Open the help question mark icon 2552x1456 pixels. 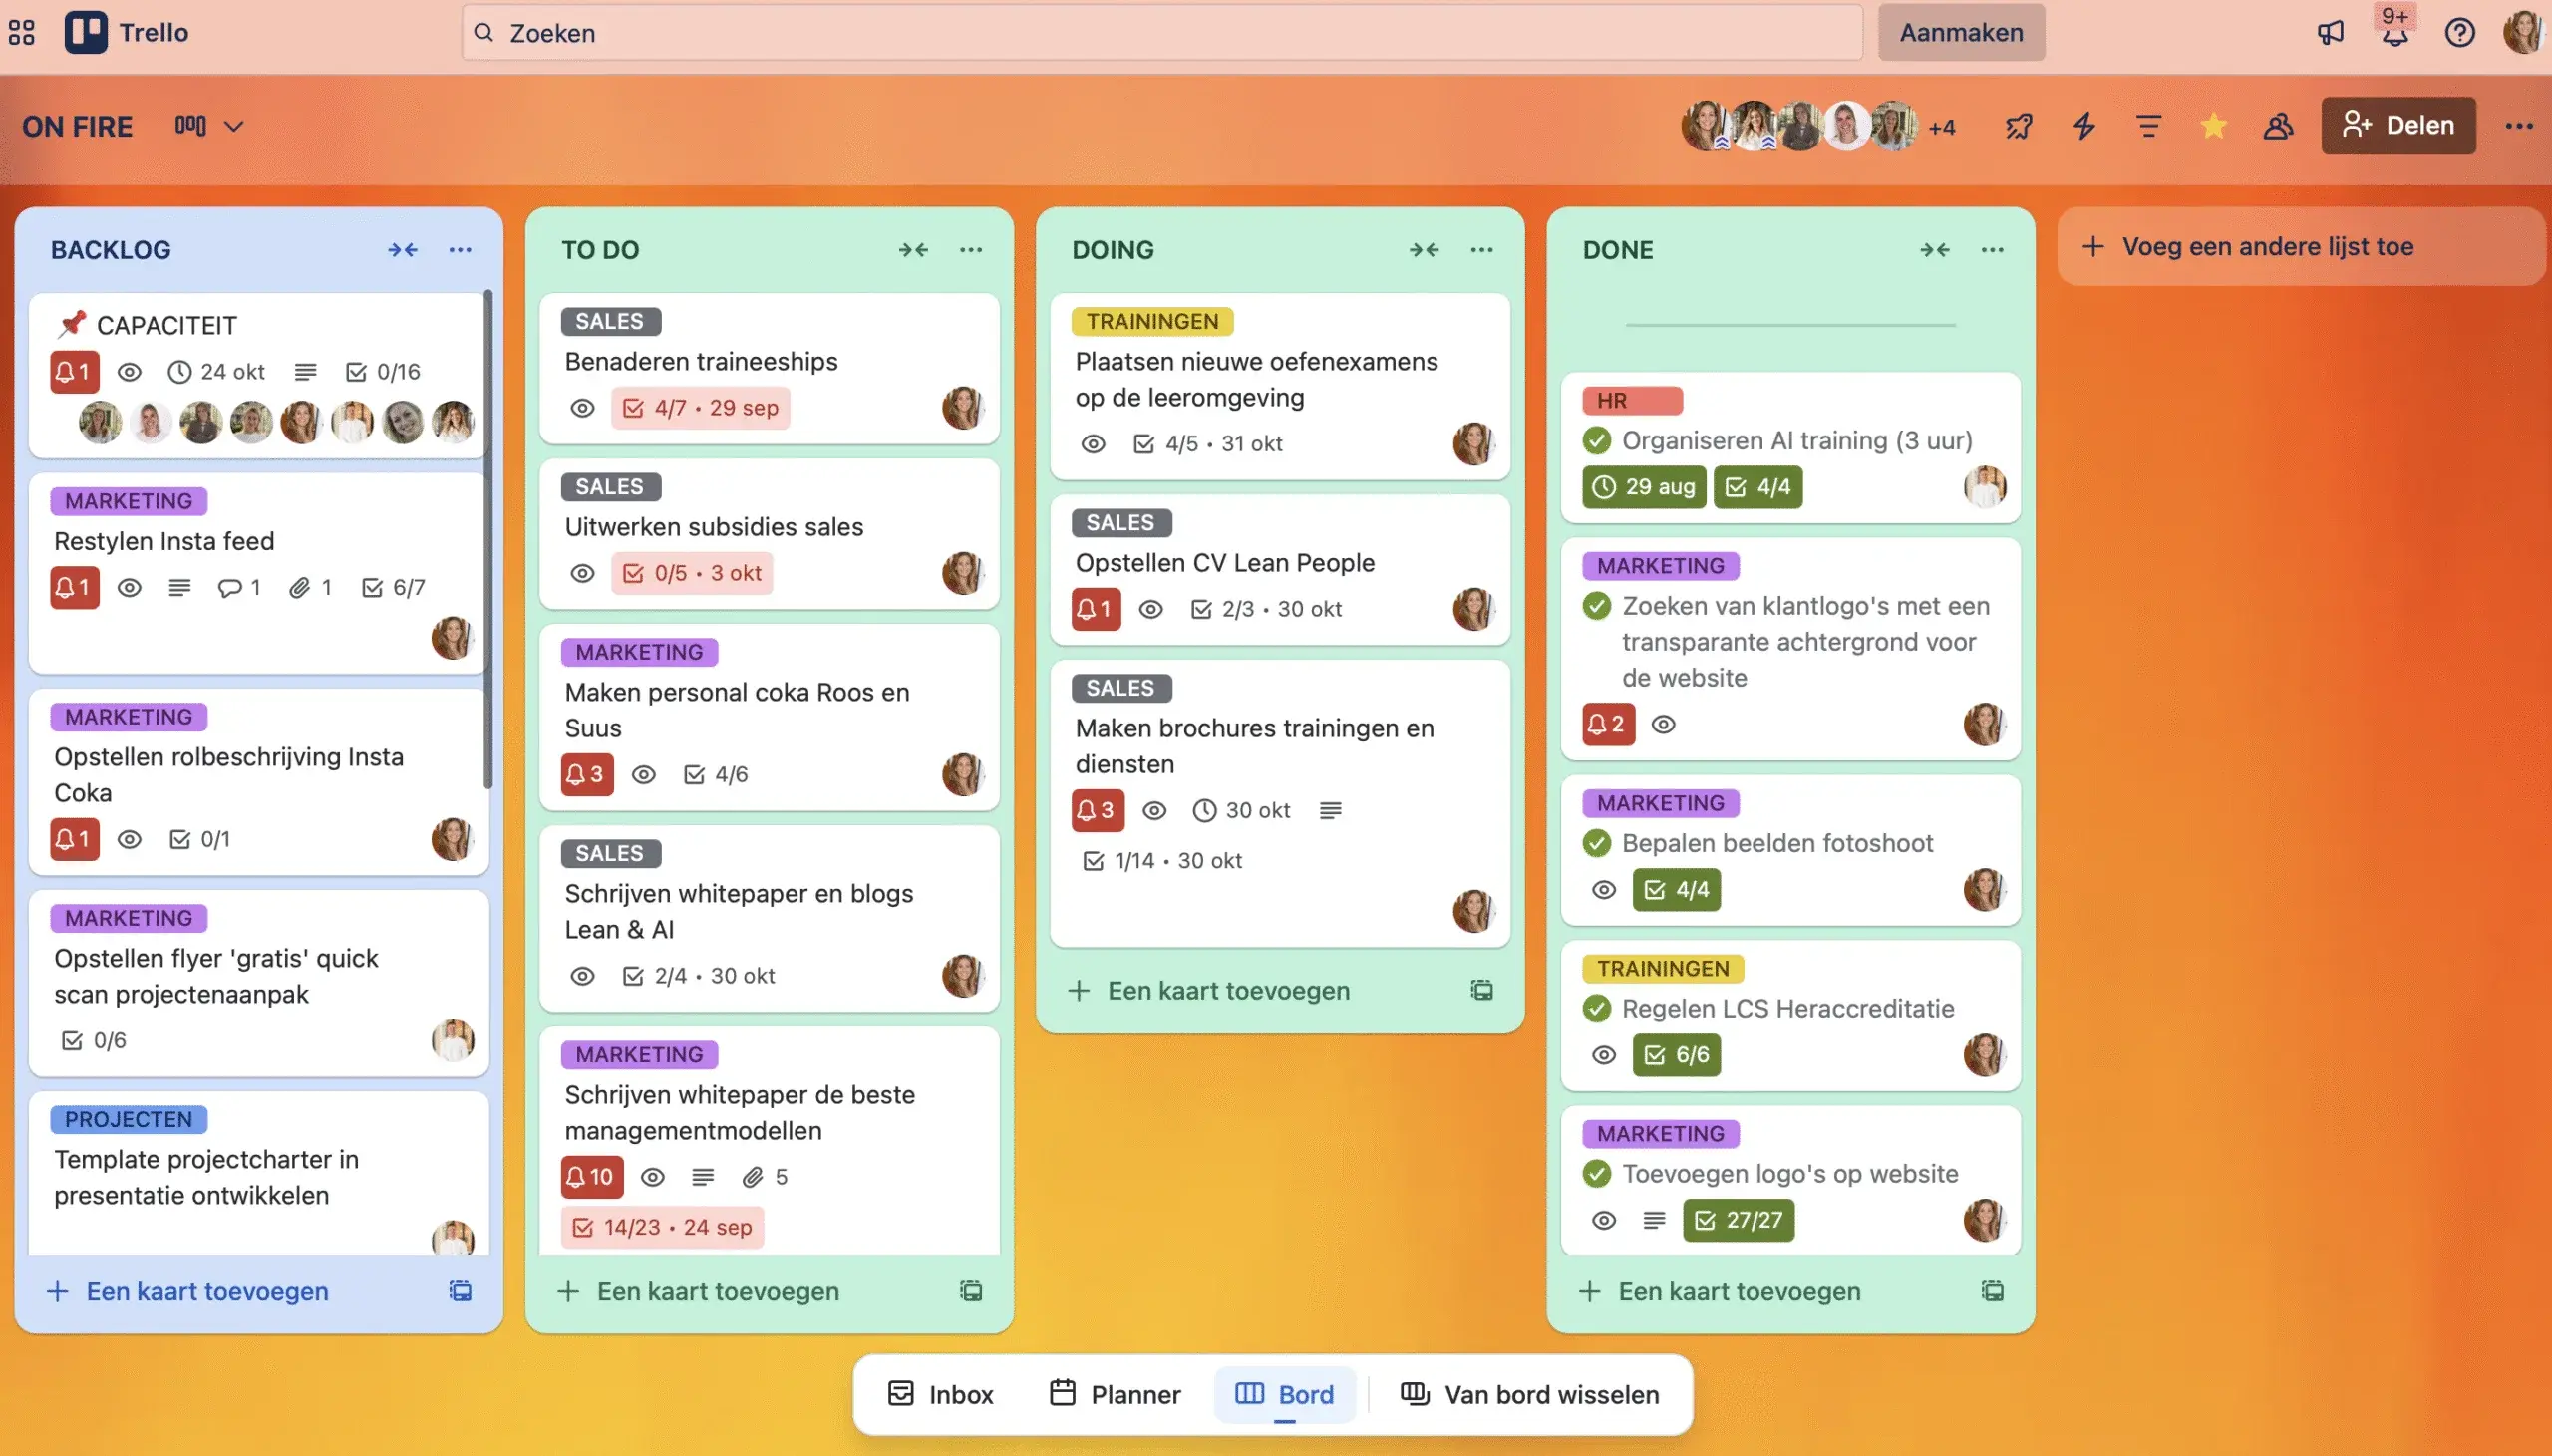[x=2459, y=33]
